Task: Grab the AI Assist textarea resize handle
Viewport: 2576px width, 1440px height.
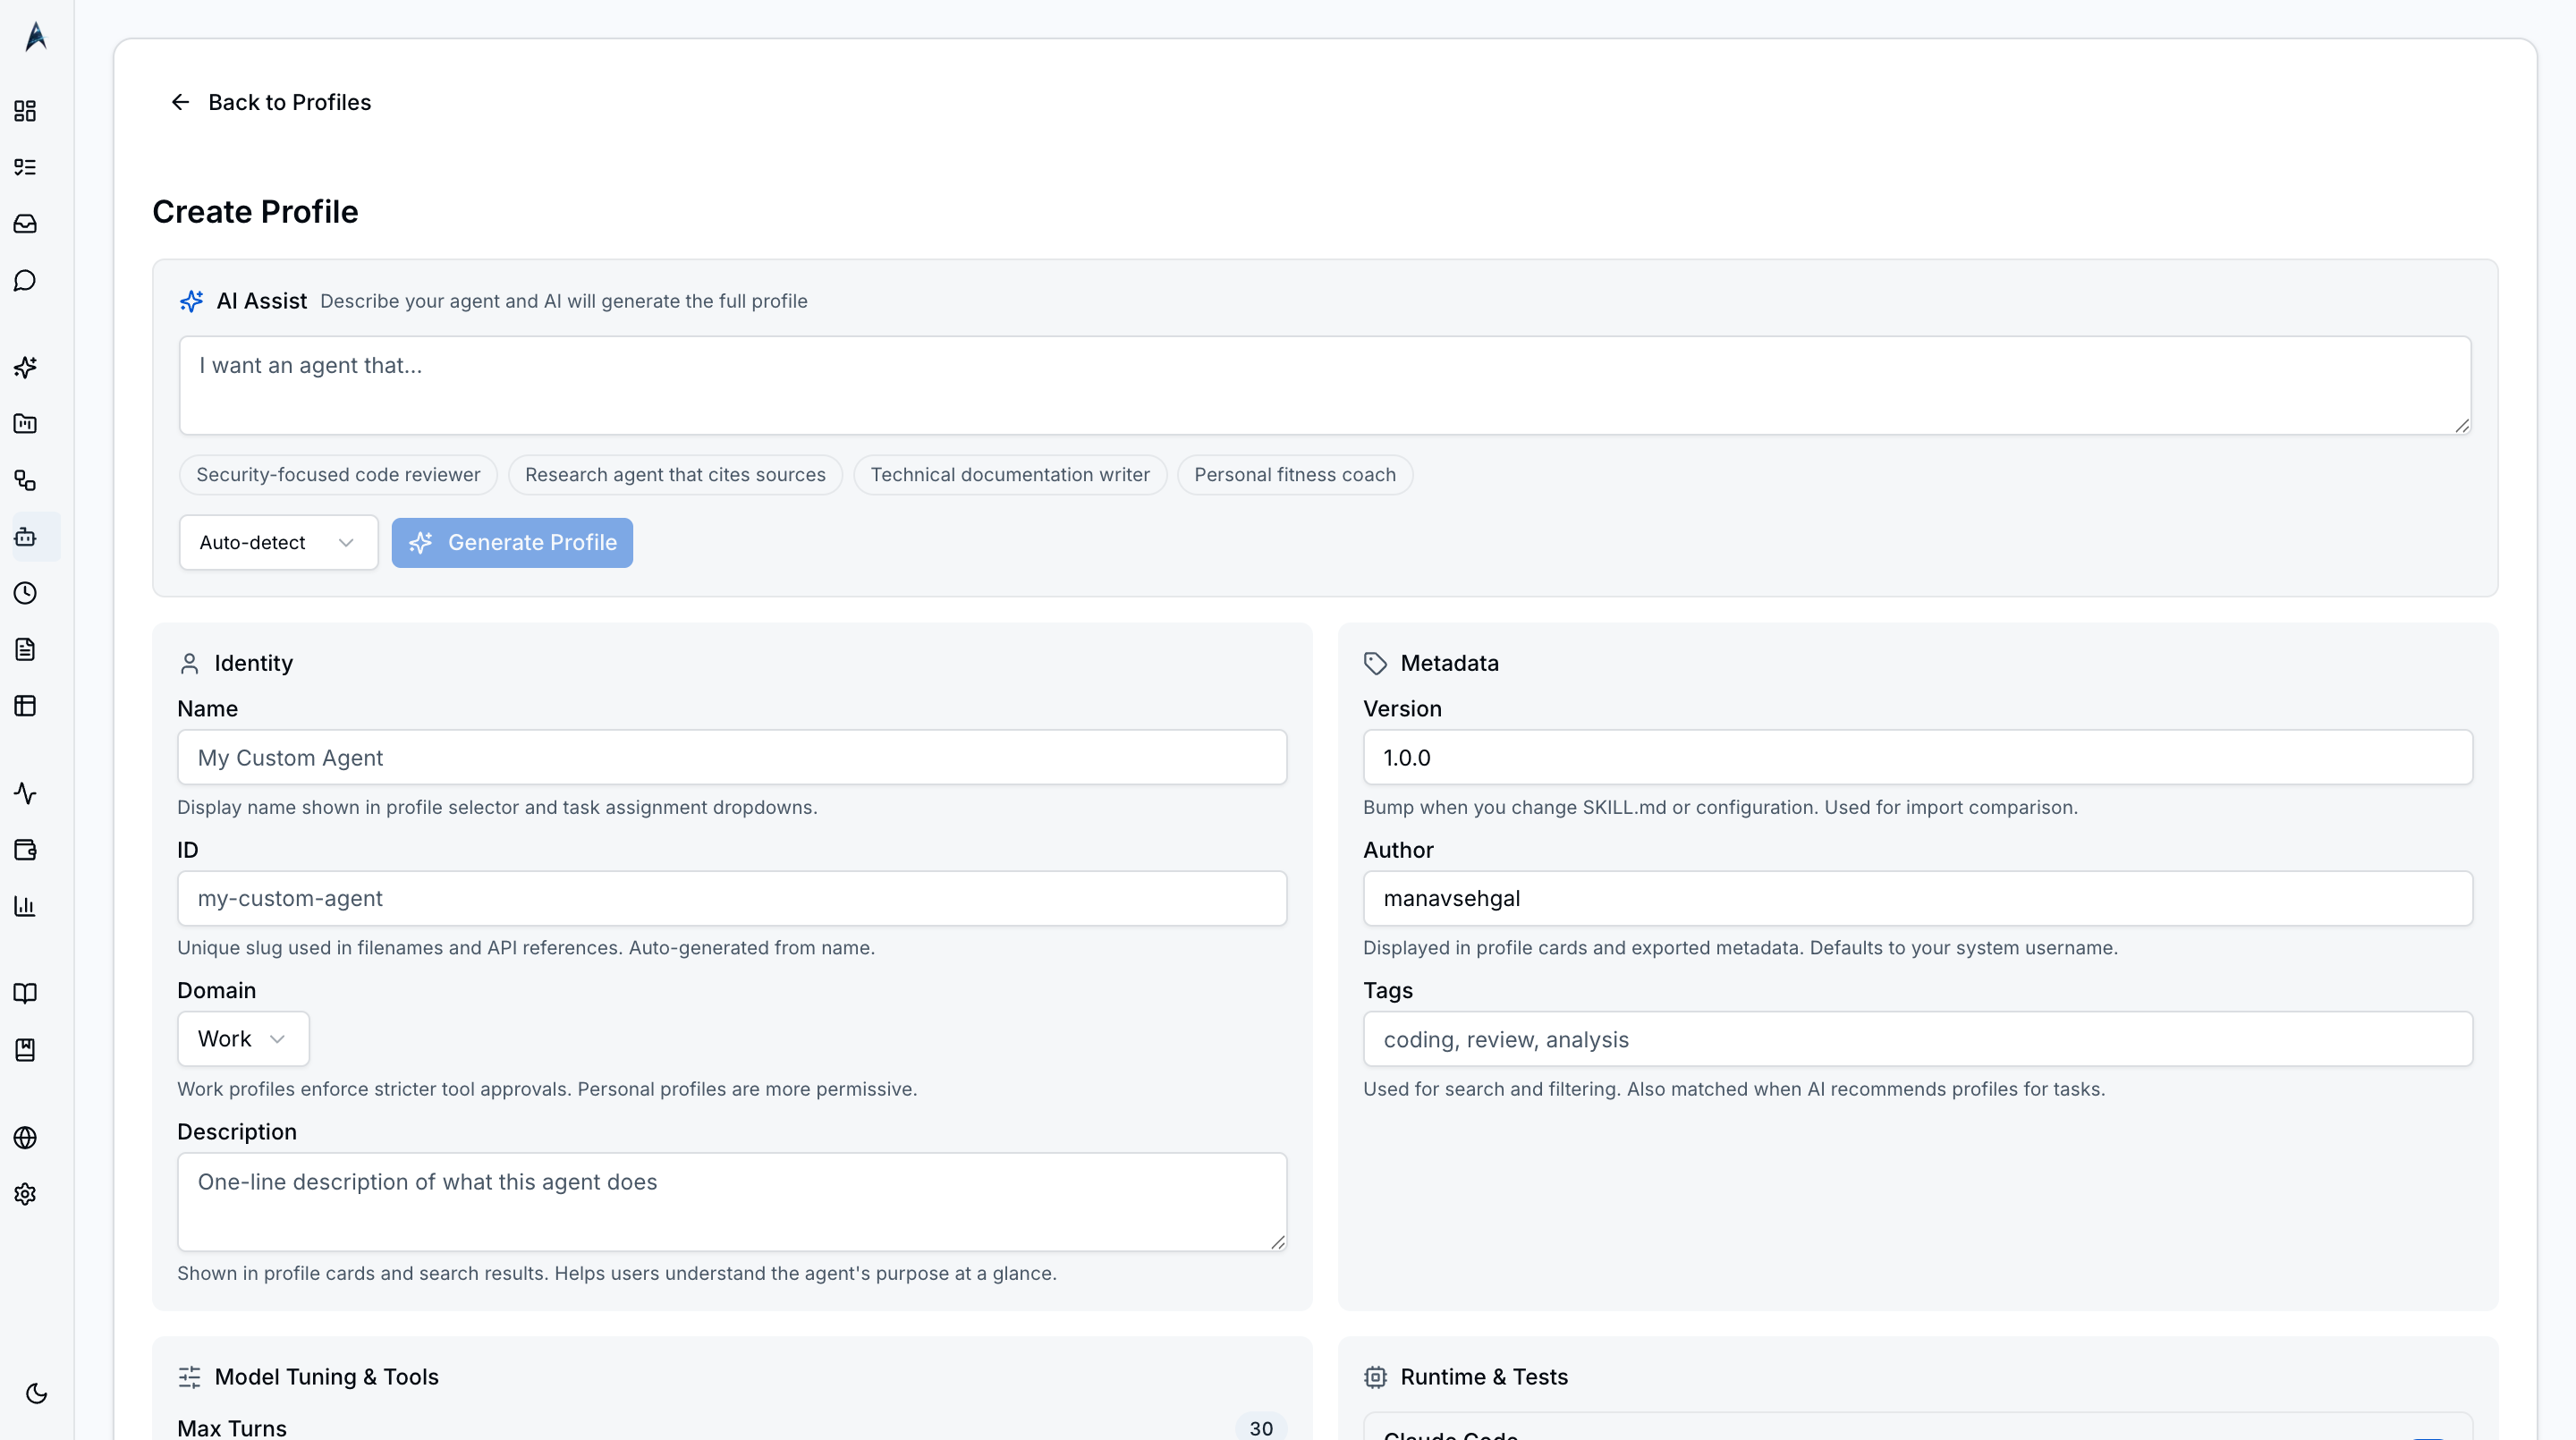Action: 2462,426
